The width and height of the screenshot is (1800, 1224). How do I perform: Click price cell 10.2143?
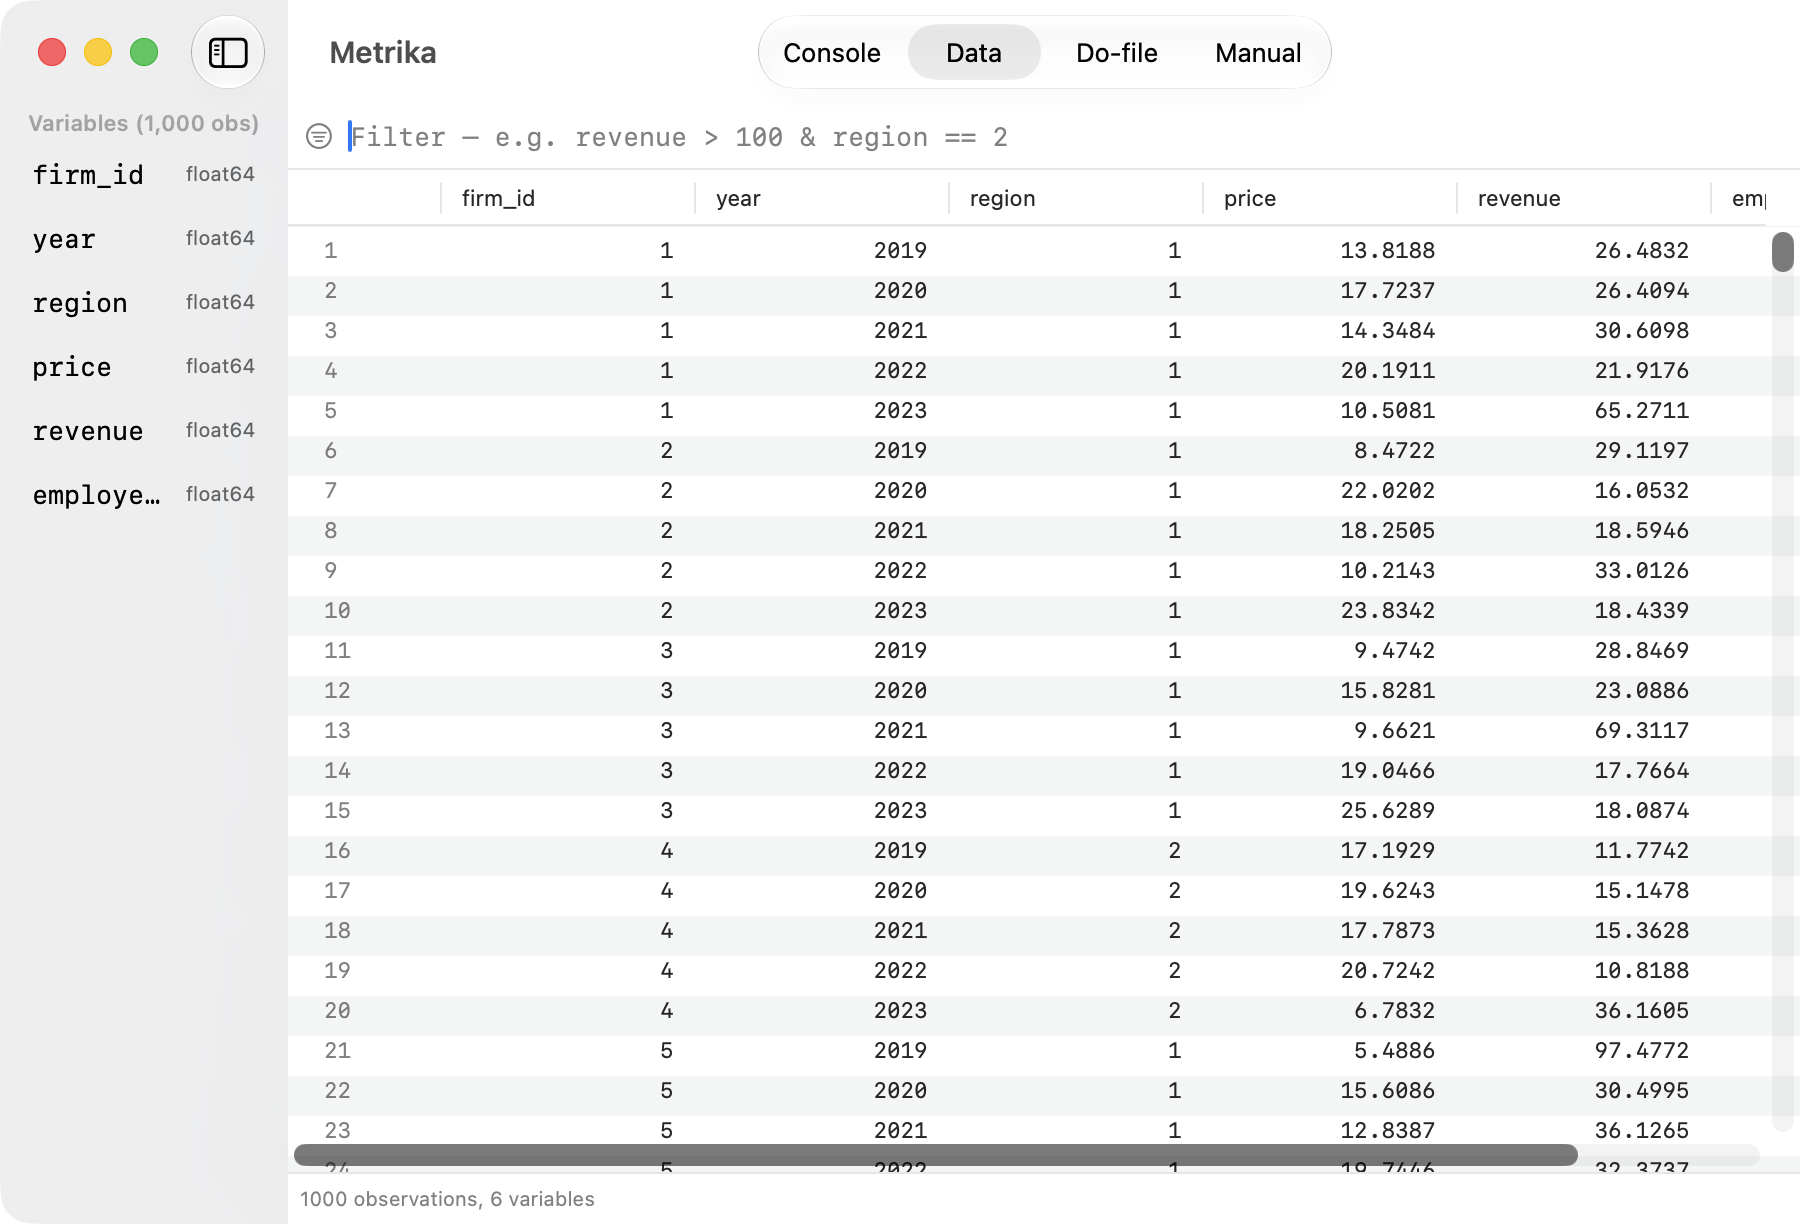(1387, 570)
